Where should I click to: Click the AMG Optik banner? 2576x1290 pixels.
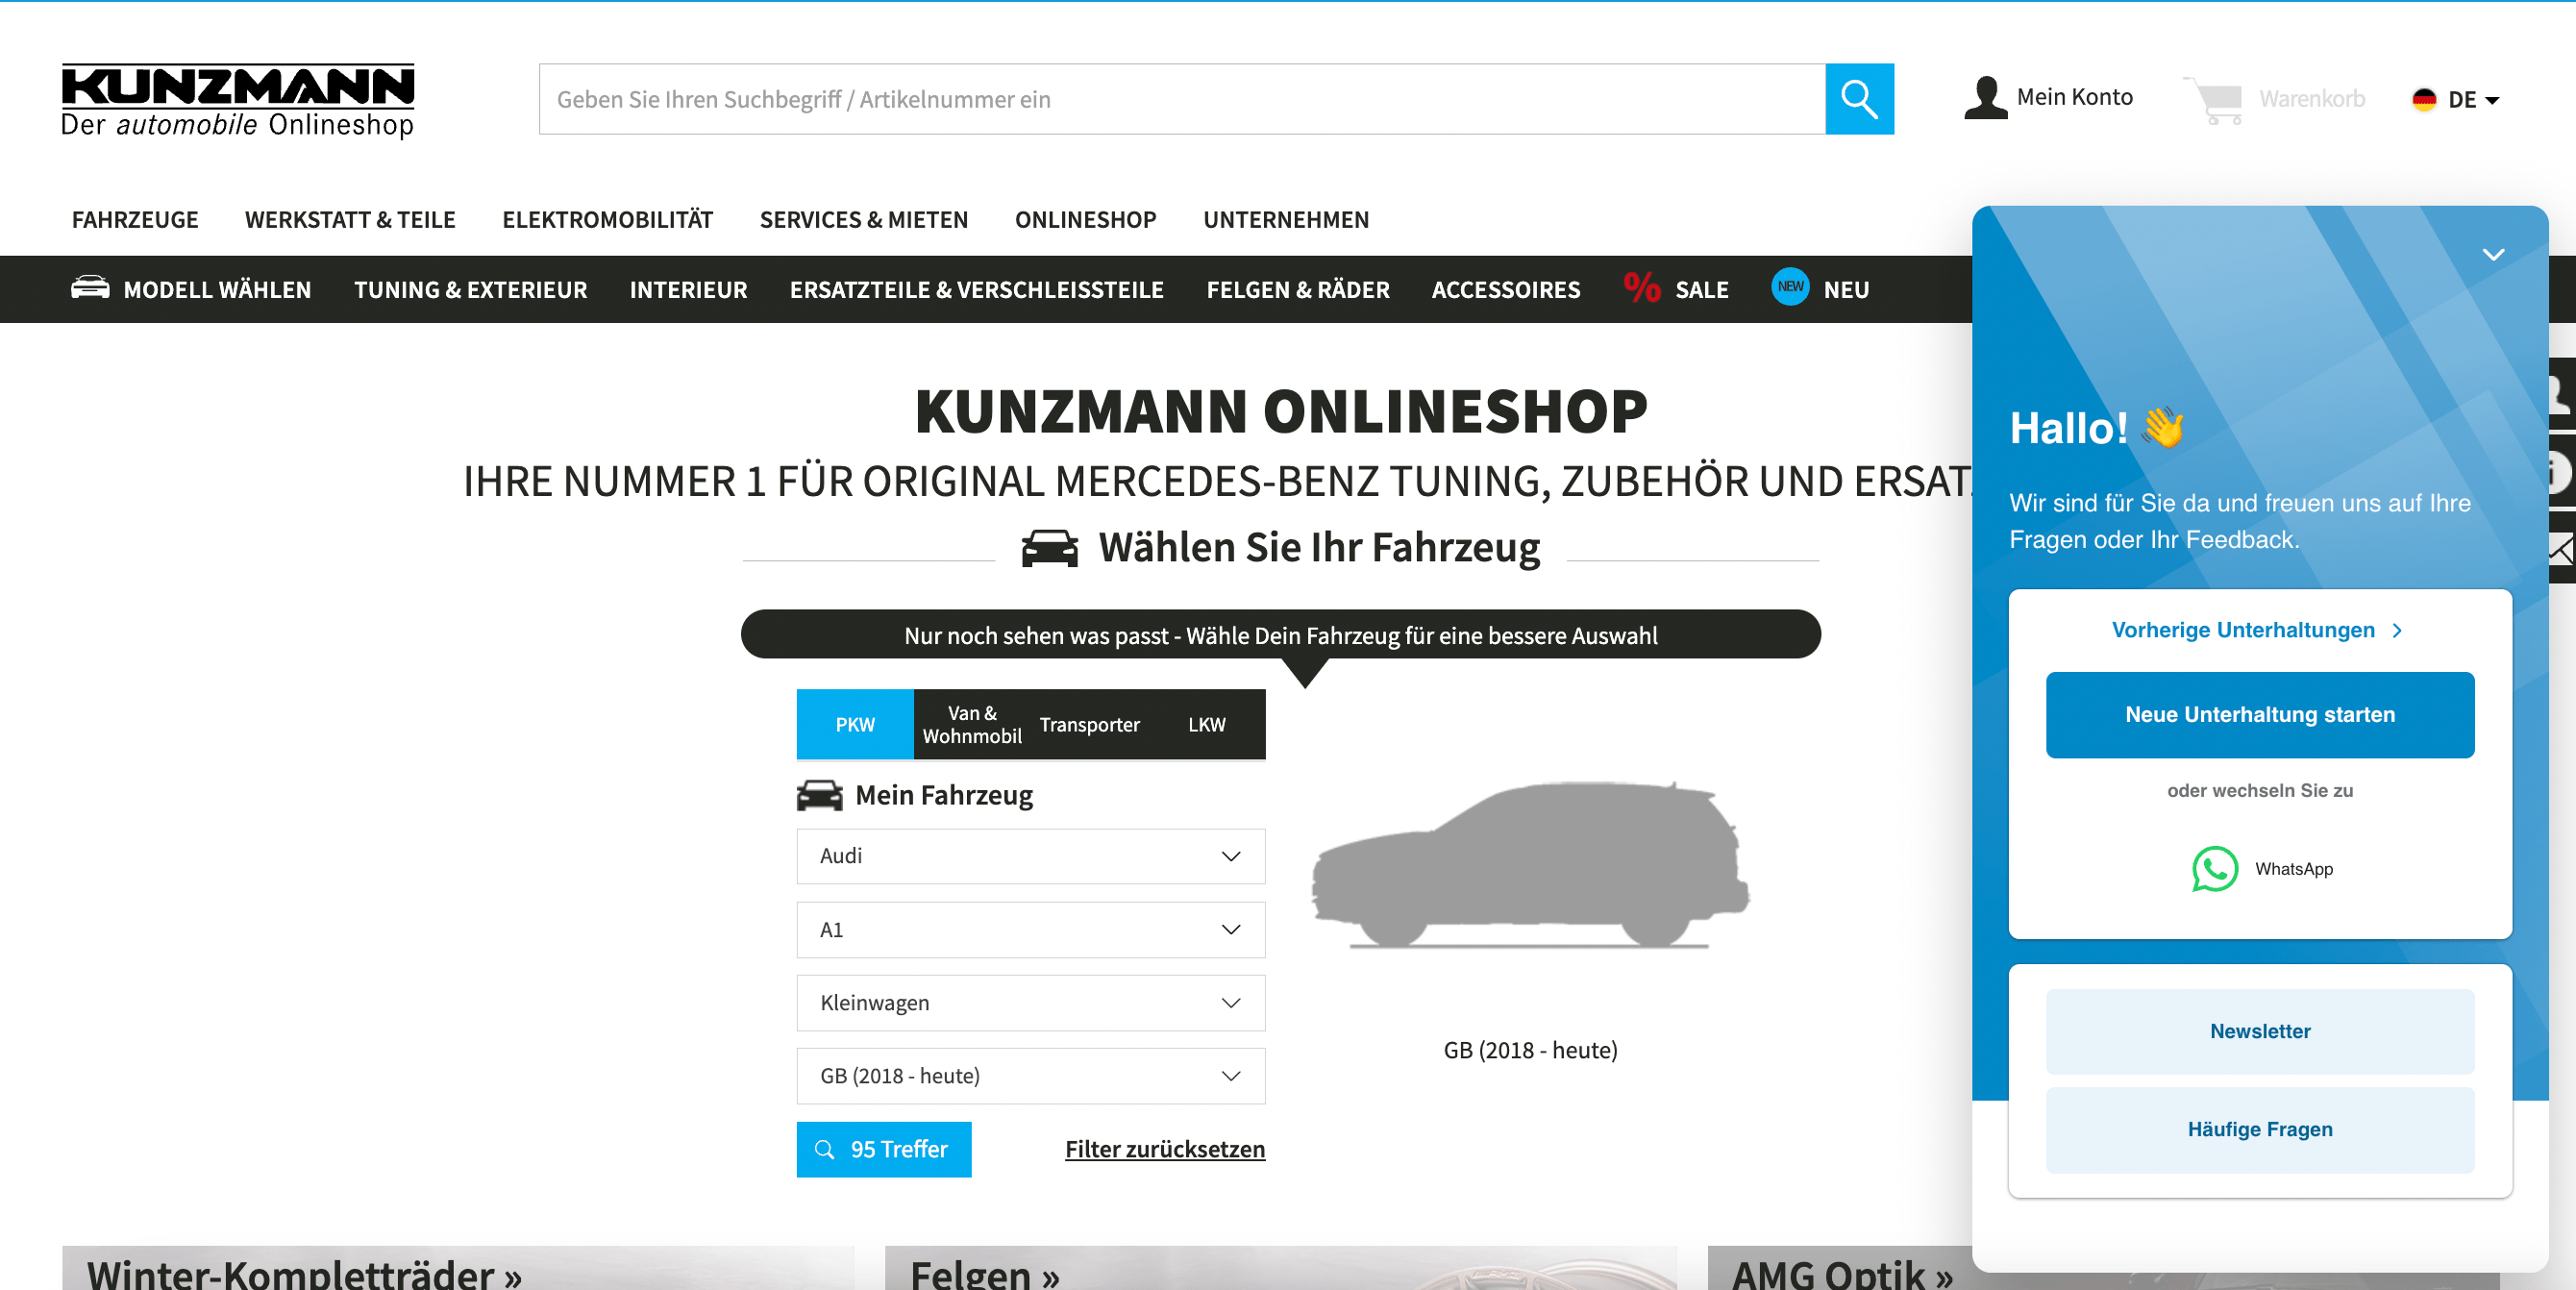1840,1267
